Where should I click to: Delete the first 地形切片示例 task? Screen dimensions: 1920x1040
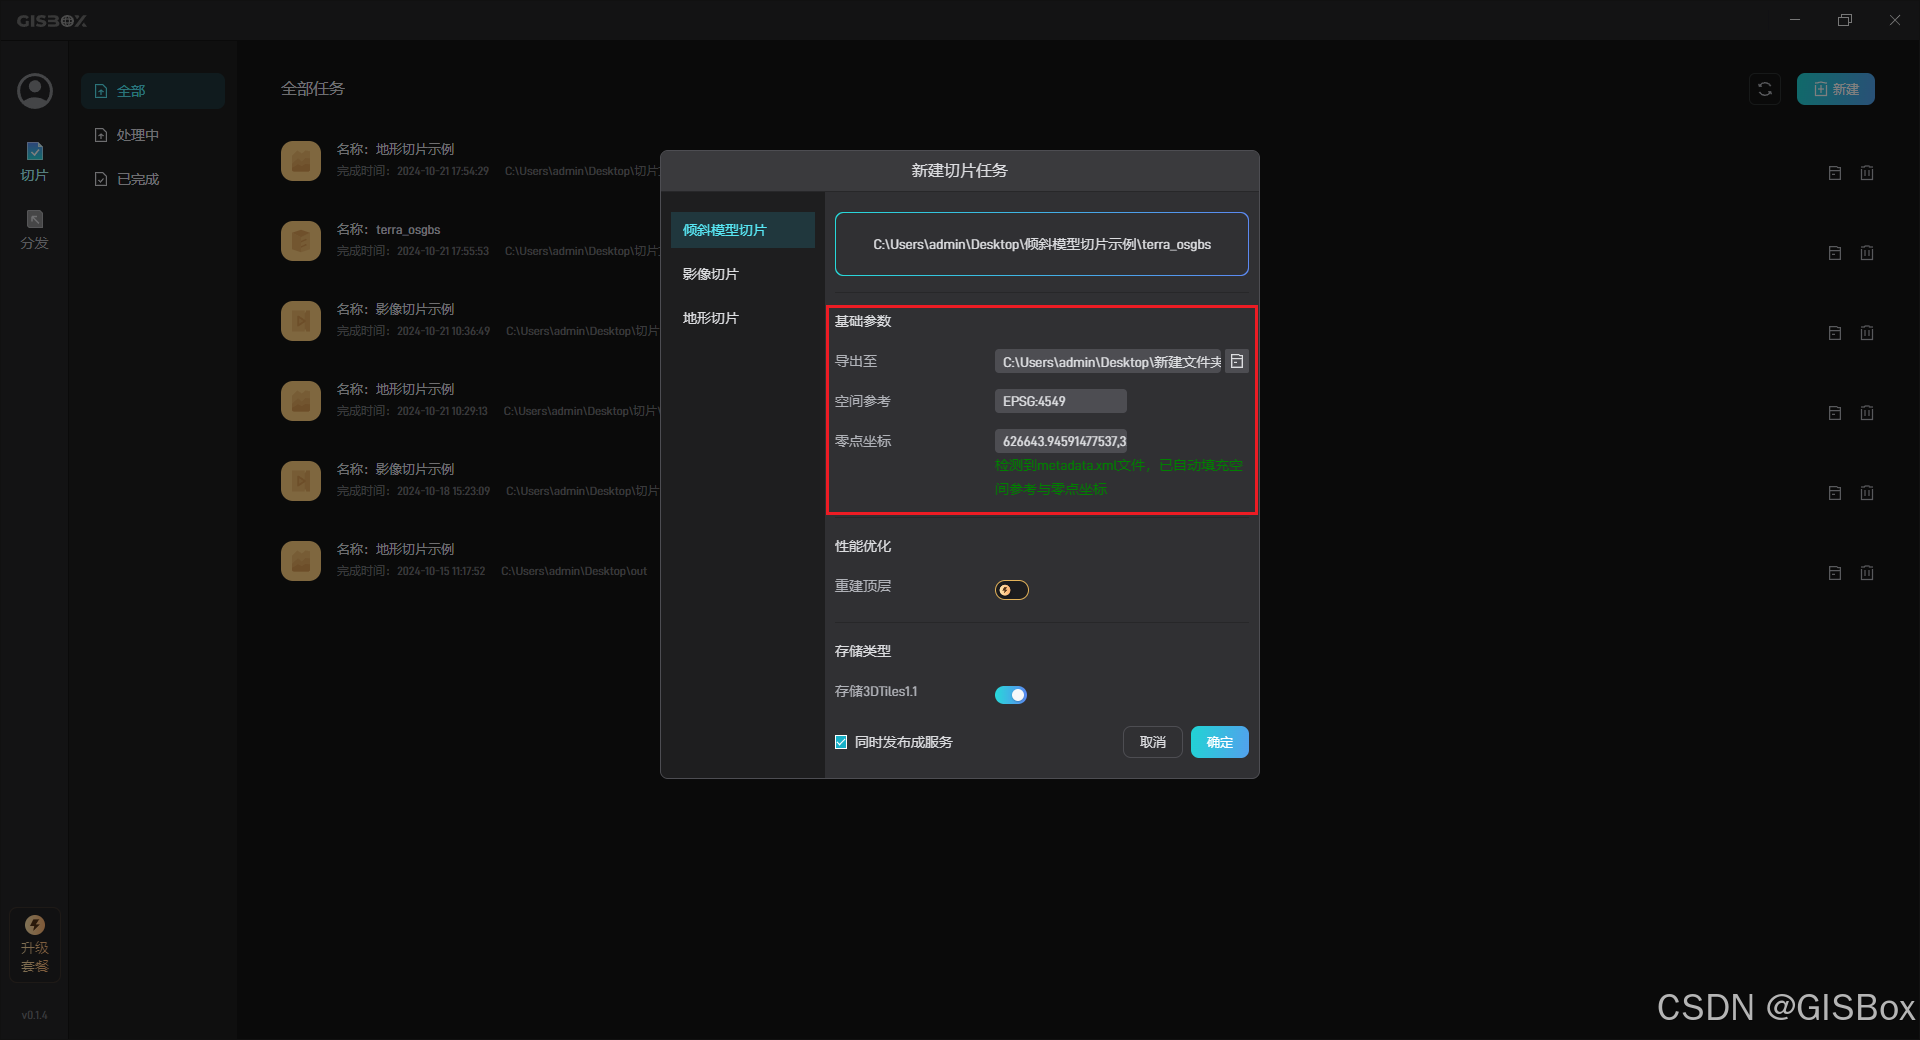[1867, 173]
